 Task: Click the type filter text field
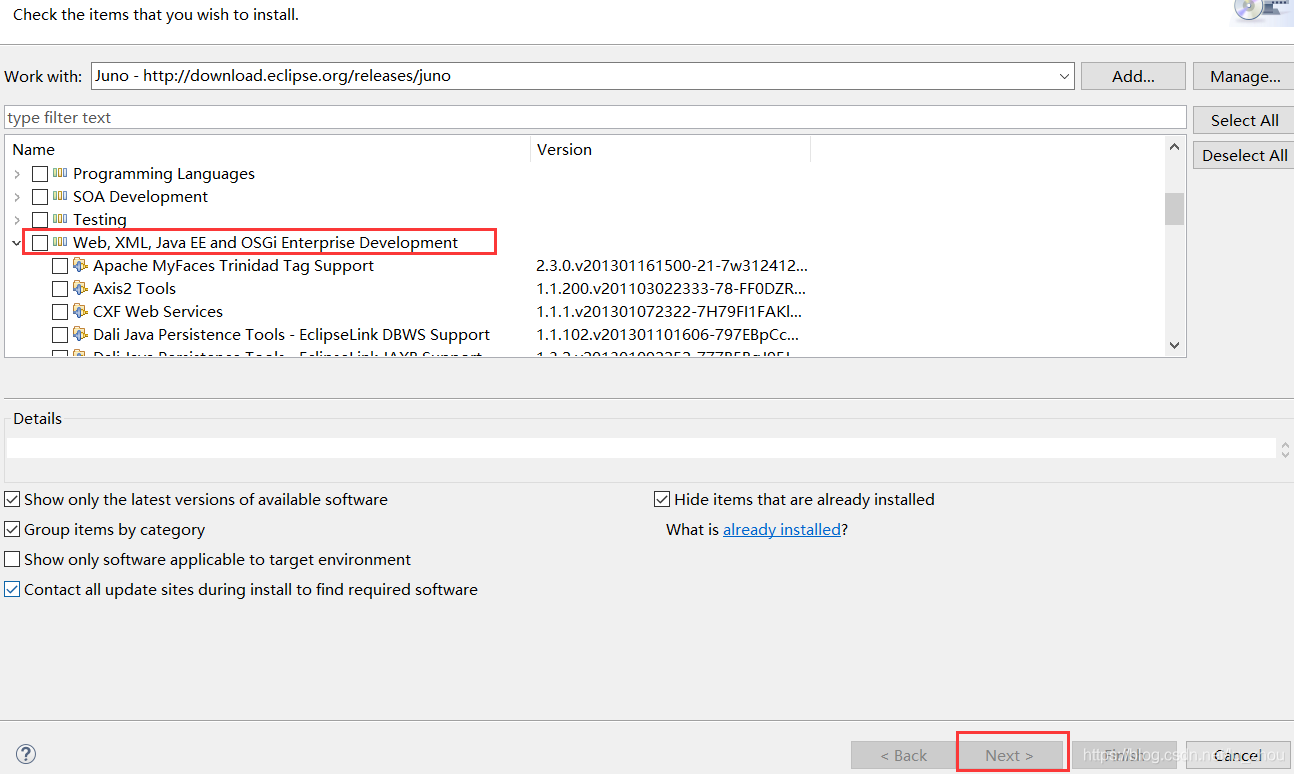click(x=595, y=117)
